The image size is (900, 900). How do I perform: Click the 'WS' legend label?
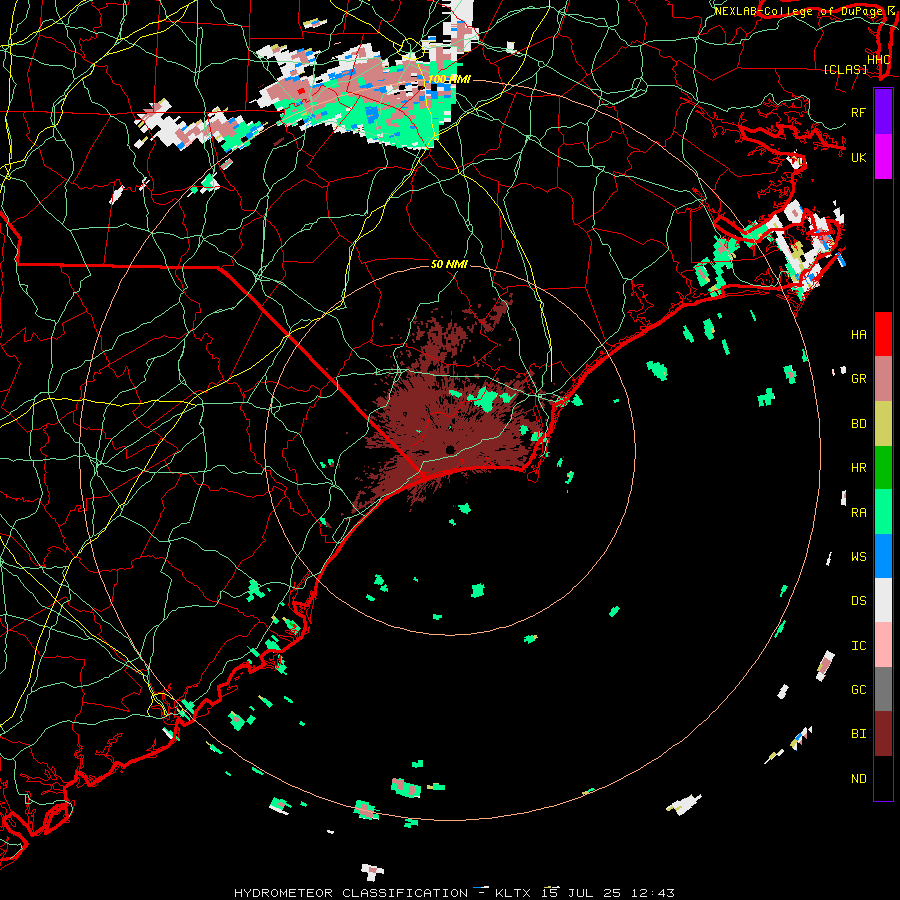pos(858,556)
